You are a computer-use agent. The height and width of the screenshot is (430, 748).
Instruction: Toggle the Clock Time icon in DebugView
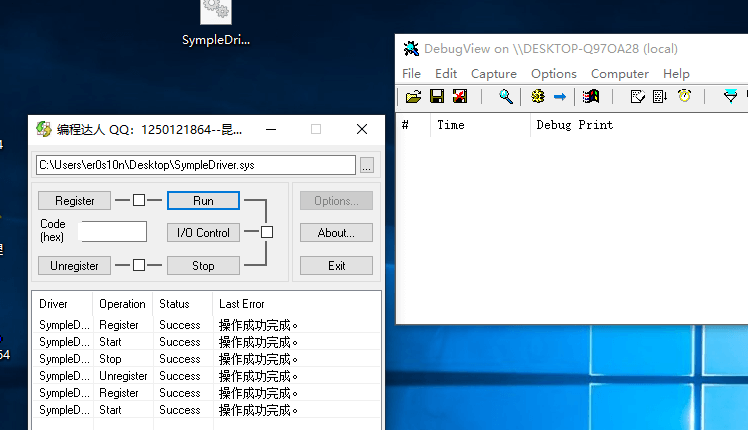click(684, 97)
